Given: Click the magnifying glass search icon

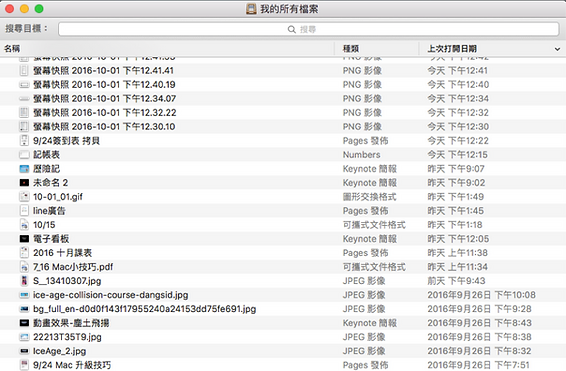Looking at the screenshot, I should [x=292, y=29].
